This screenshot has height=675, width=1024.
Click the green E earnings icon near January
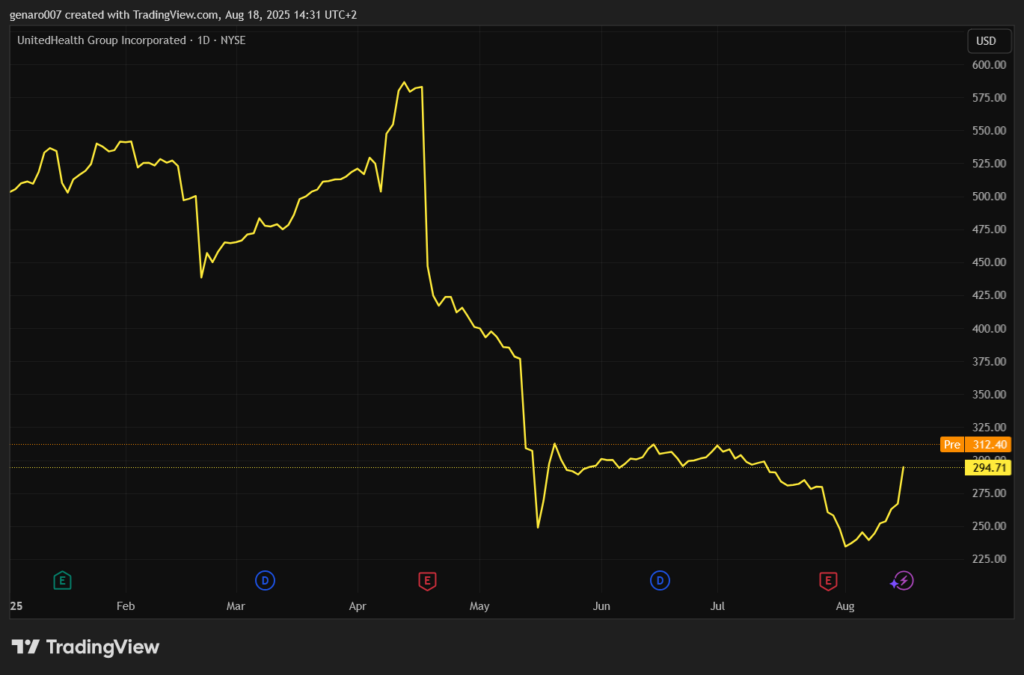coord(62,580)
